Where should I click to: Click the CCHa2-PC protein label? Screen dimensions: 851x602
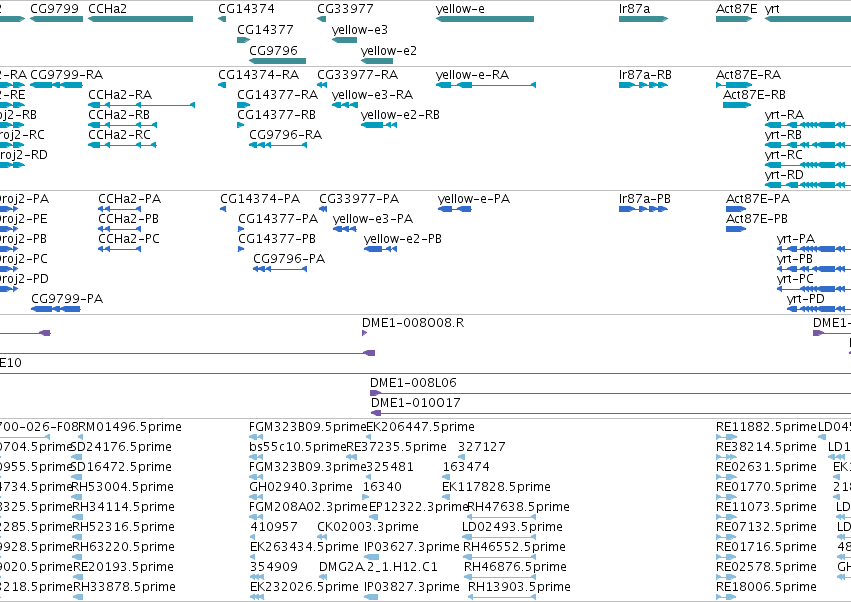129,239
